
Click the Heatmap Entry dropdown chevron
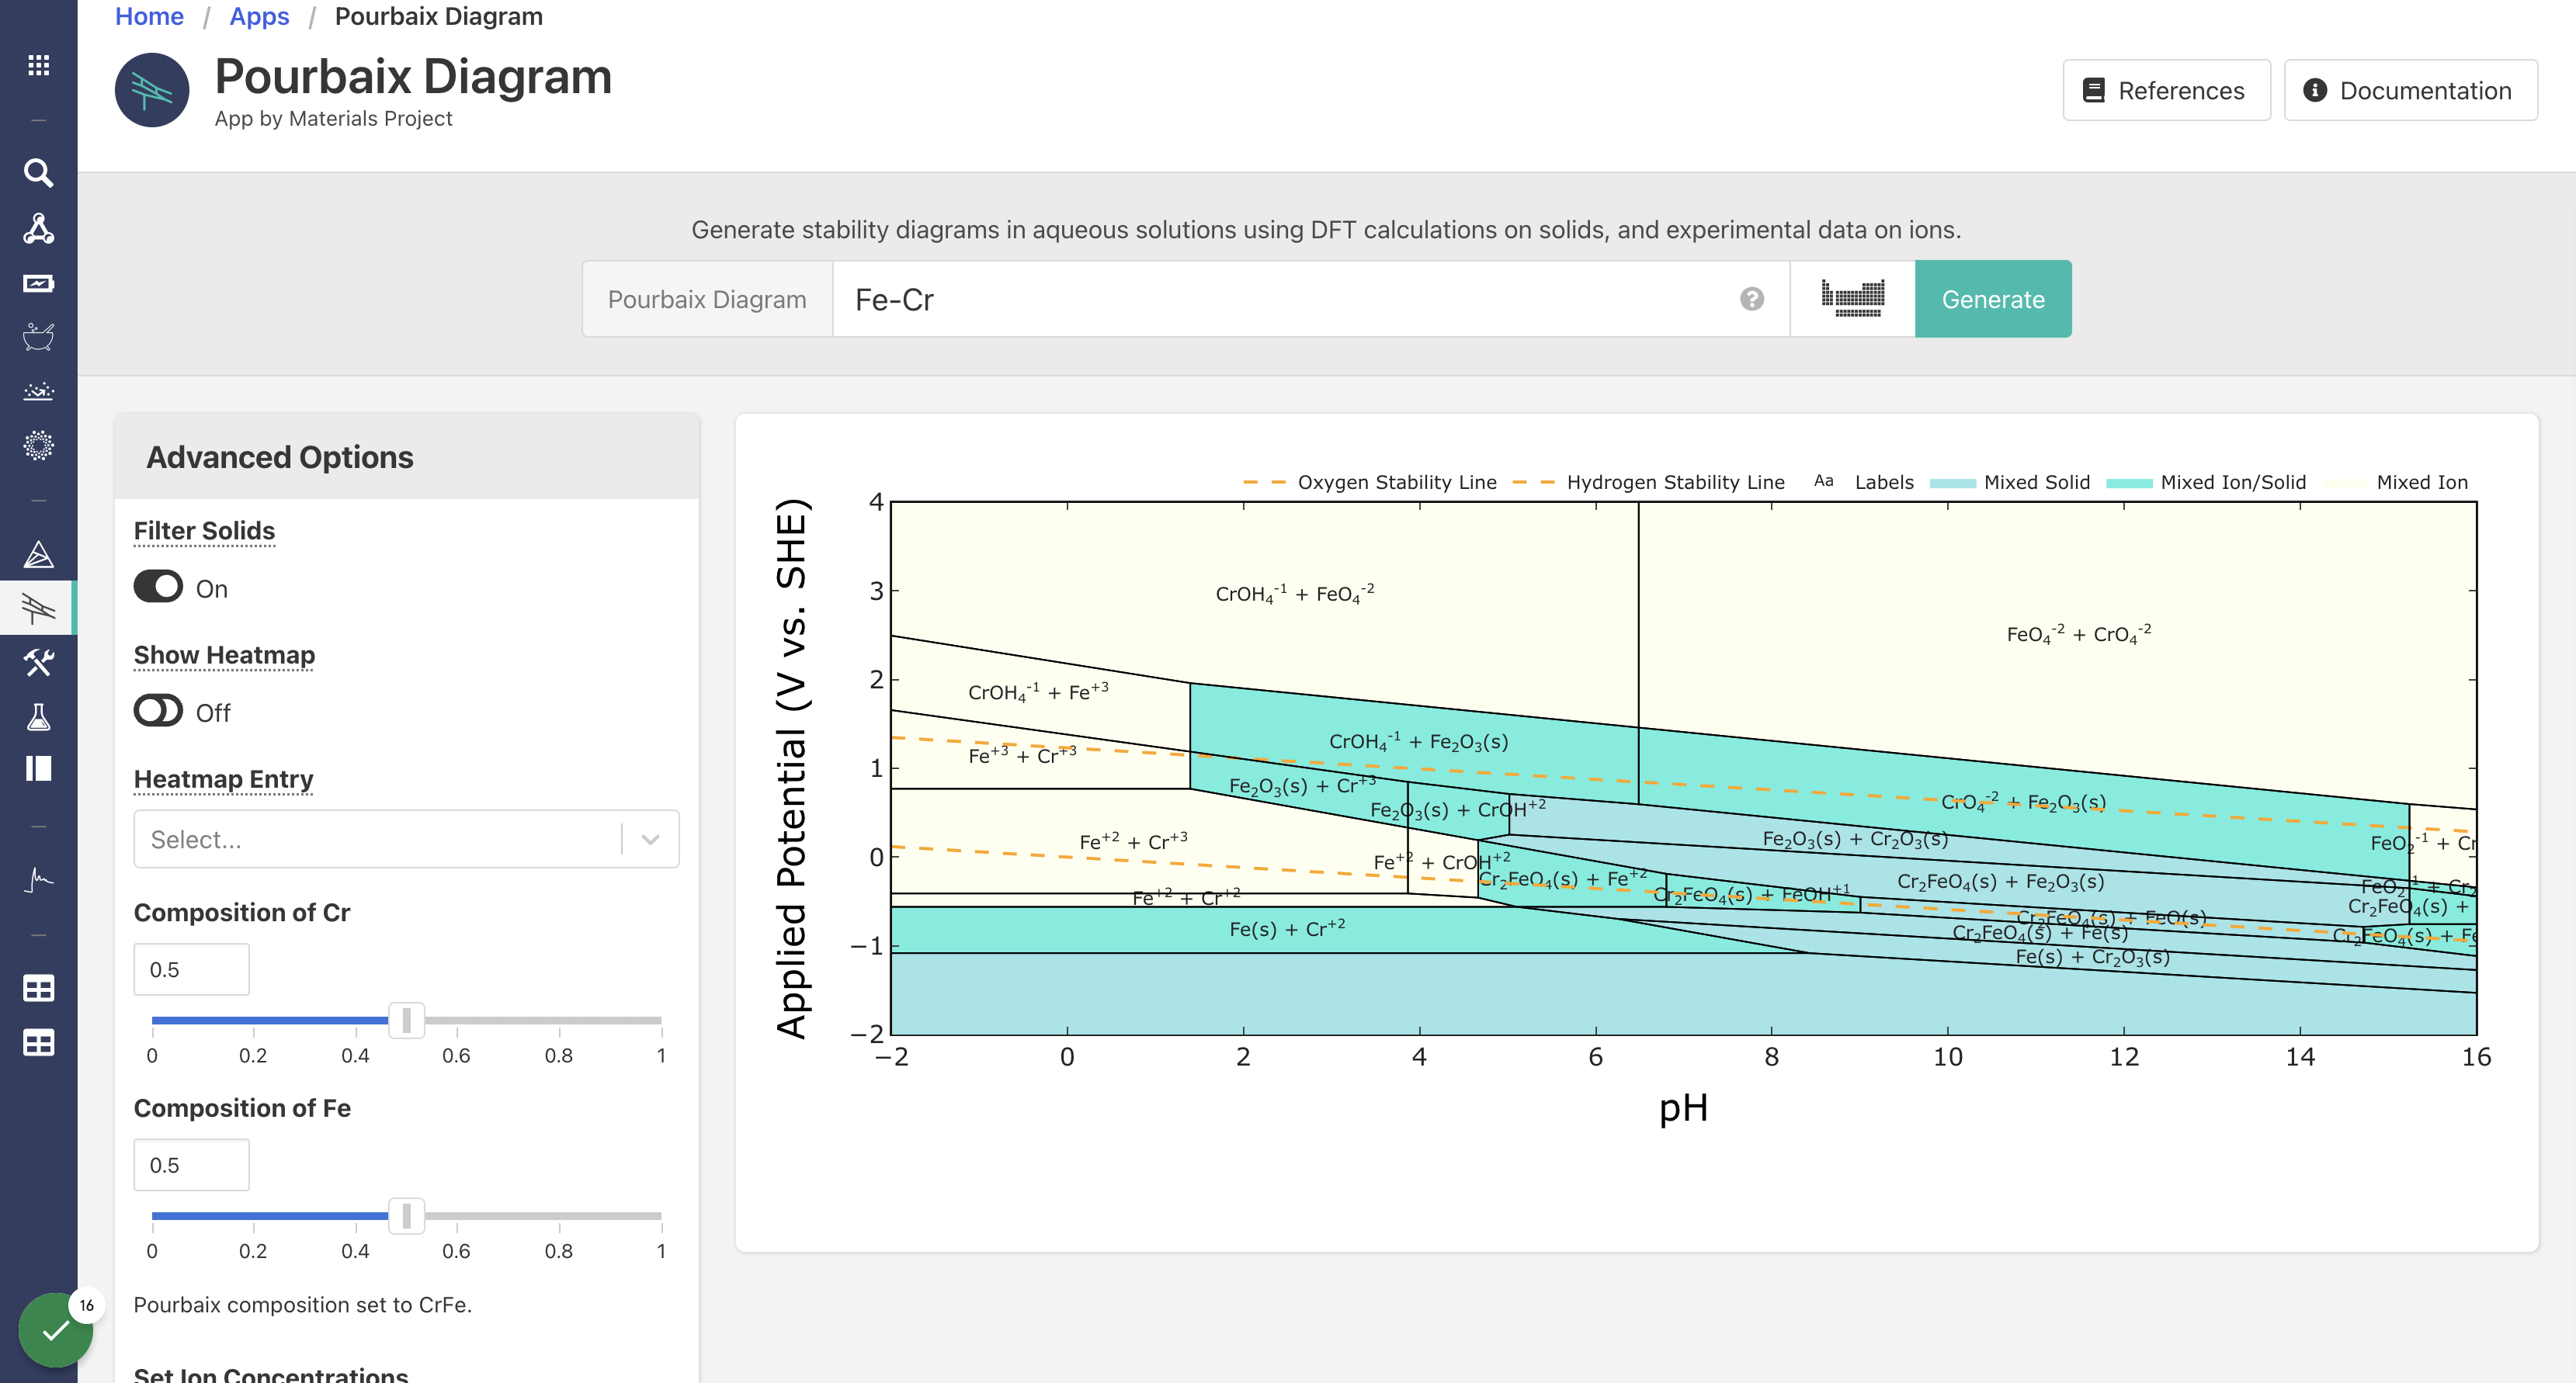pos(650,839)
